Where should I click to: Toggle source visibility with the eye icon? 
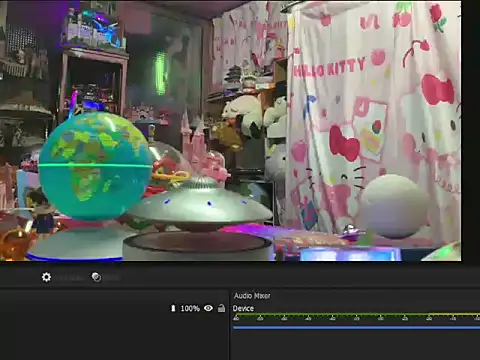pyautogui.click(x=208, y=308)
